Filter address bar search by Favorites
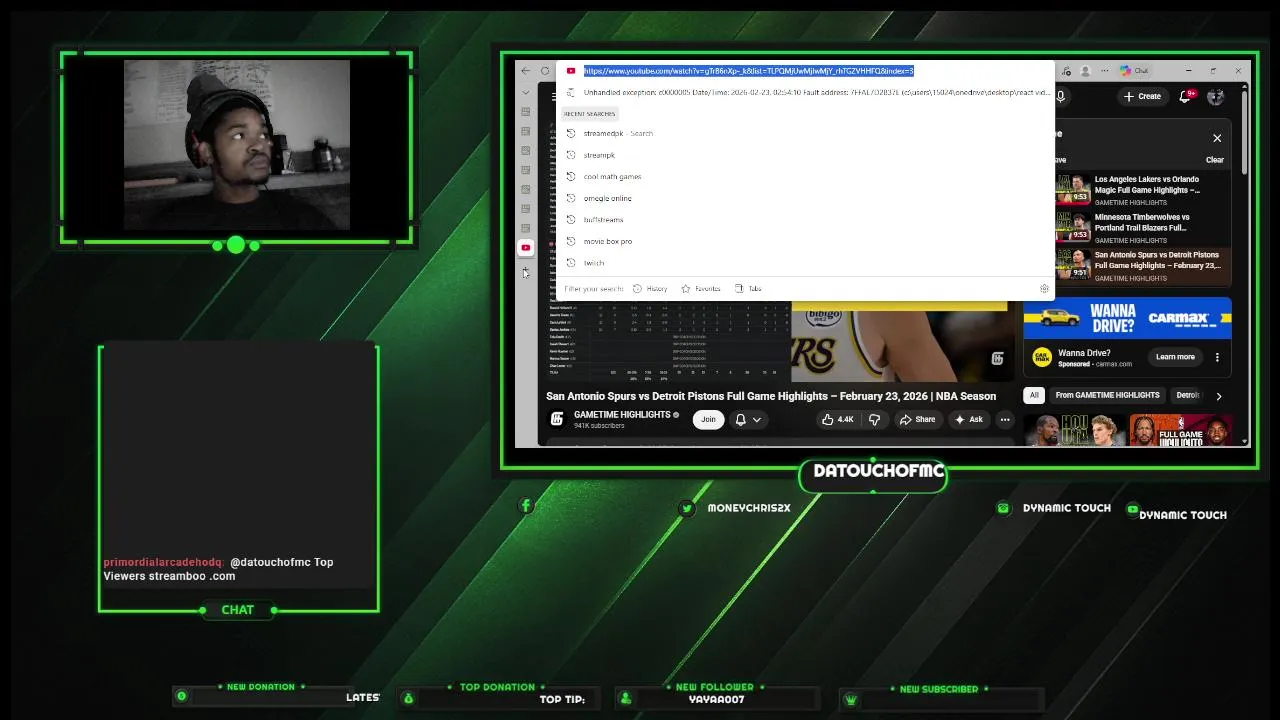Viewport: 1280px width, 720px height. click(700, 288)
